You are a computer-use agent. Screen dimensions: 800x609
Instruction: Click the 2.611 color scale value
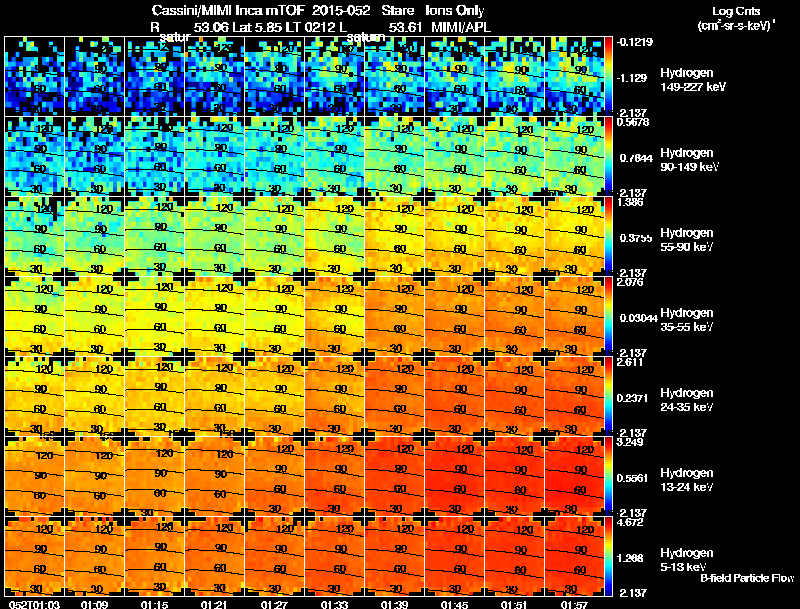click(630, 362)
